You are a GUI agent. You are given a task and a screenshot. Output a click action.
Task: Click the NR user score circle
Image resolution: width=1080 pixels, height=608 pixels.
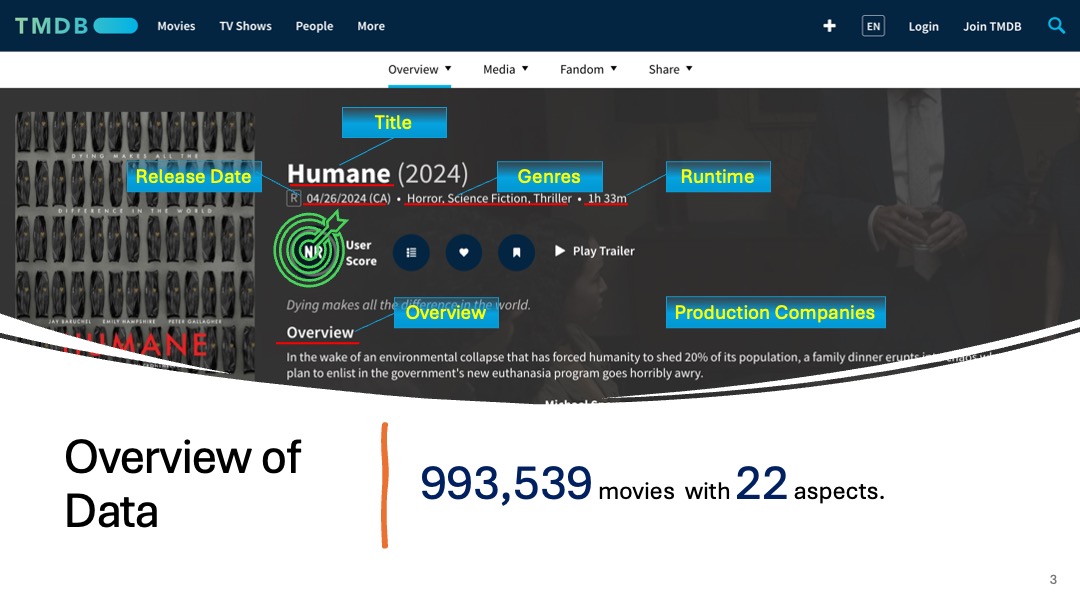click(x=312, y=251)
